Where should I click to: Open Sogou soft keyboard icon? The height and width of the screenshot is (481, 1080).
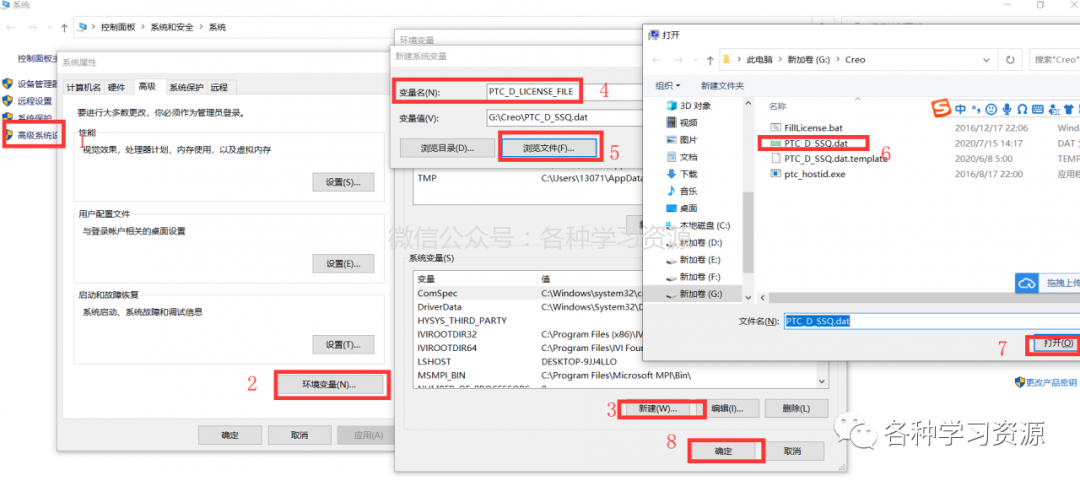(x=1037, y=109)
